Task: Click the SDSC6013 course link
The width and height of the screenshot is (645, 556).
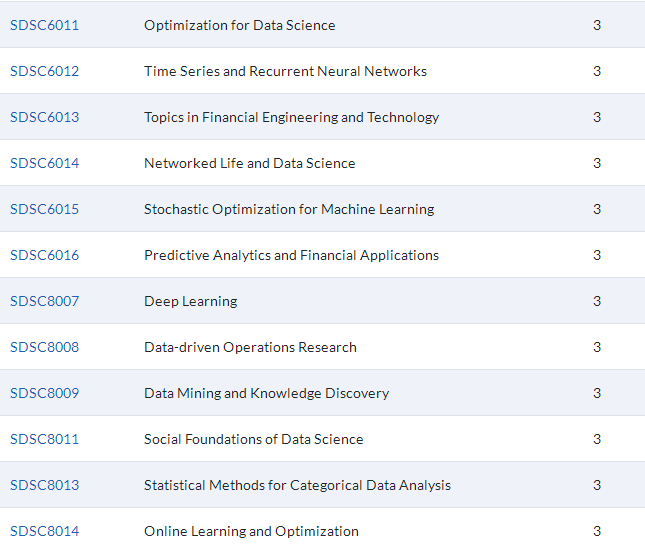Action: (44, 117)
